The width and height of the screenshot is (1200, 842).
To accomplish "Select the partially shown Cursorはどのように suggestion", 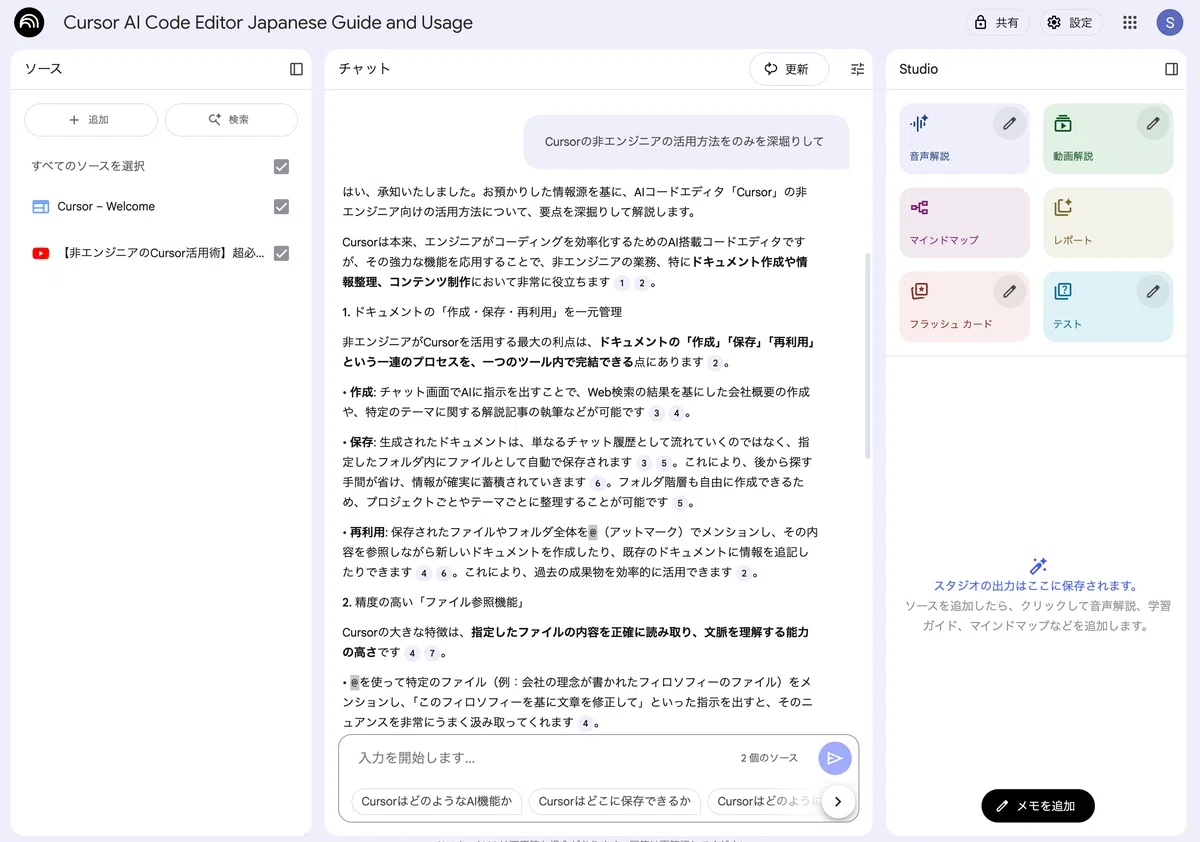I will pyautogui.click(x=765, y=801).
